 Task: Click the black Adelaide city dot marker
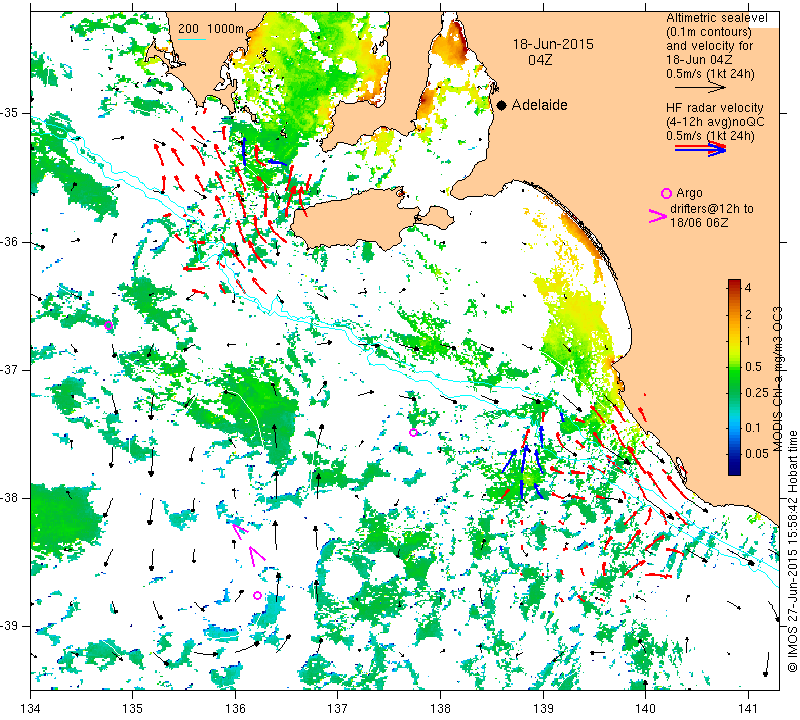click(x=502, y=105)
